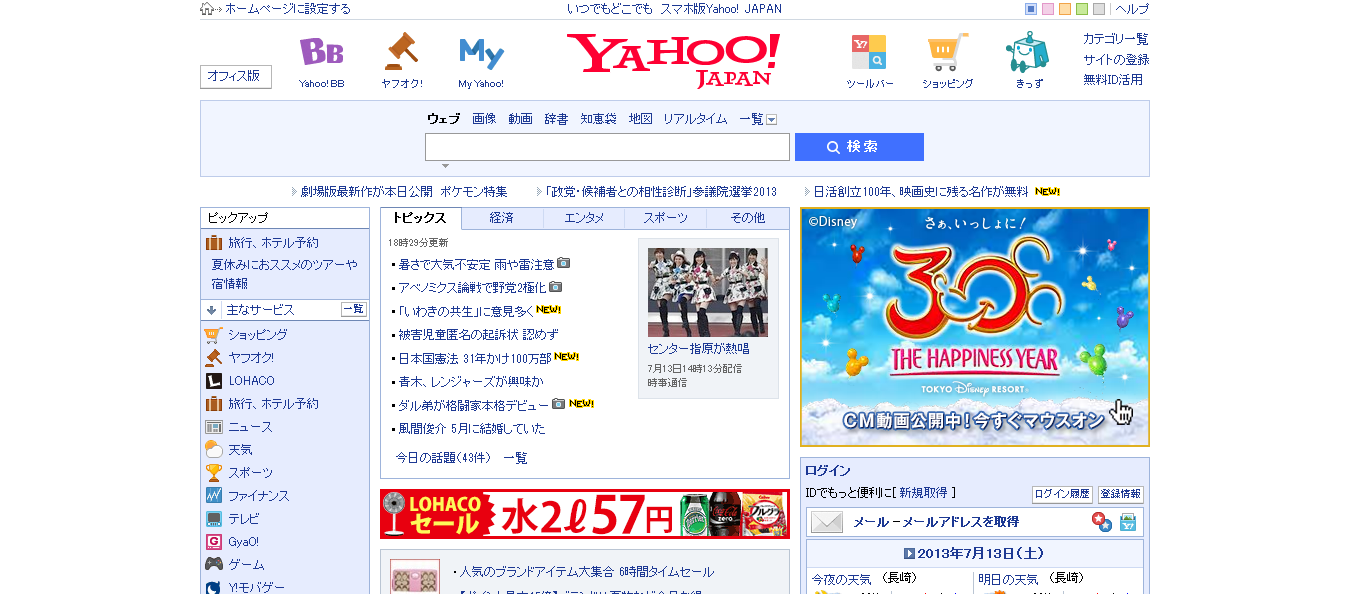
Task: Click camera icon beside 暑さで大気不安定 headline
Action: click(x=564, y=263)
